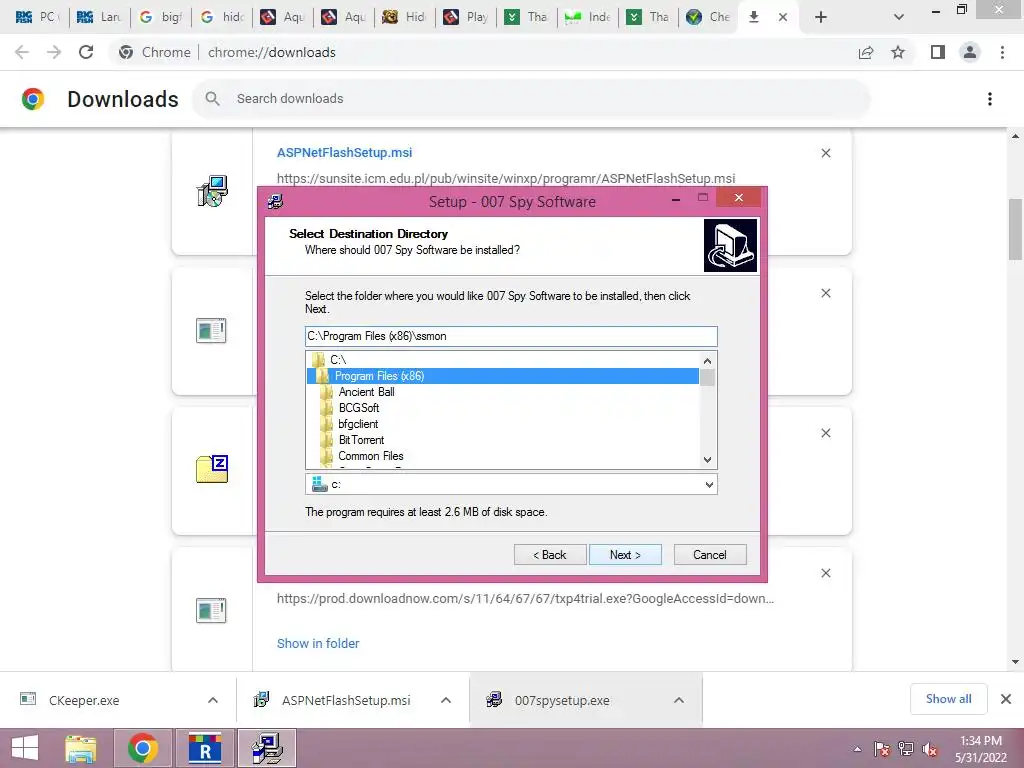1024x768 pixels.
Task: Click the chrome://downloads address bar
Action: (483, 52)
